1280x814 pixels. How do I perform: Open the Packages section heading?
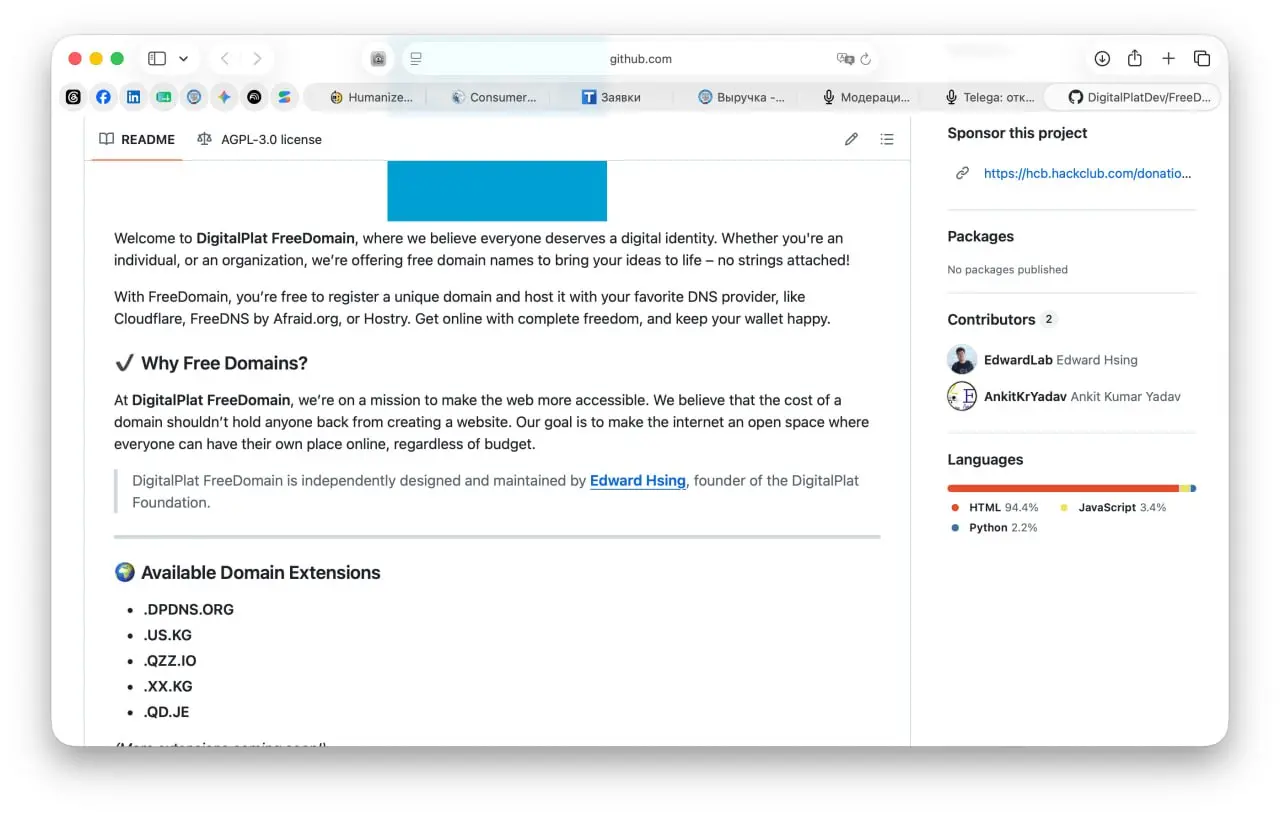pyautogui.click(x=981, y=237)
